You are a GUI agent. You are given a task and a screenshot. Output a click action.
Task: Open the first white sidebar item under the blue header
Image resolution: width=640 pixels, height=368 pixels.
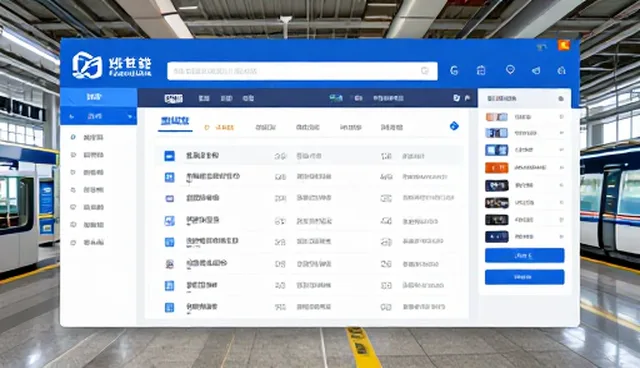coord(93,137)
